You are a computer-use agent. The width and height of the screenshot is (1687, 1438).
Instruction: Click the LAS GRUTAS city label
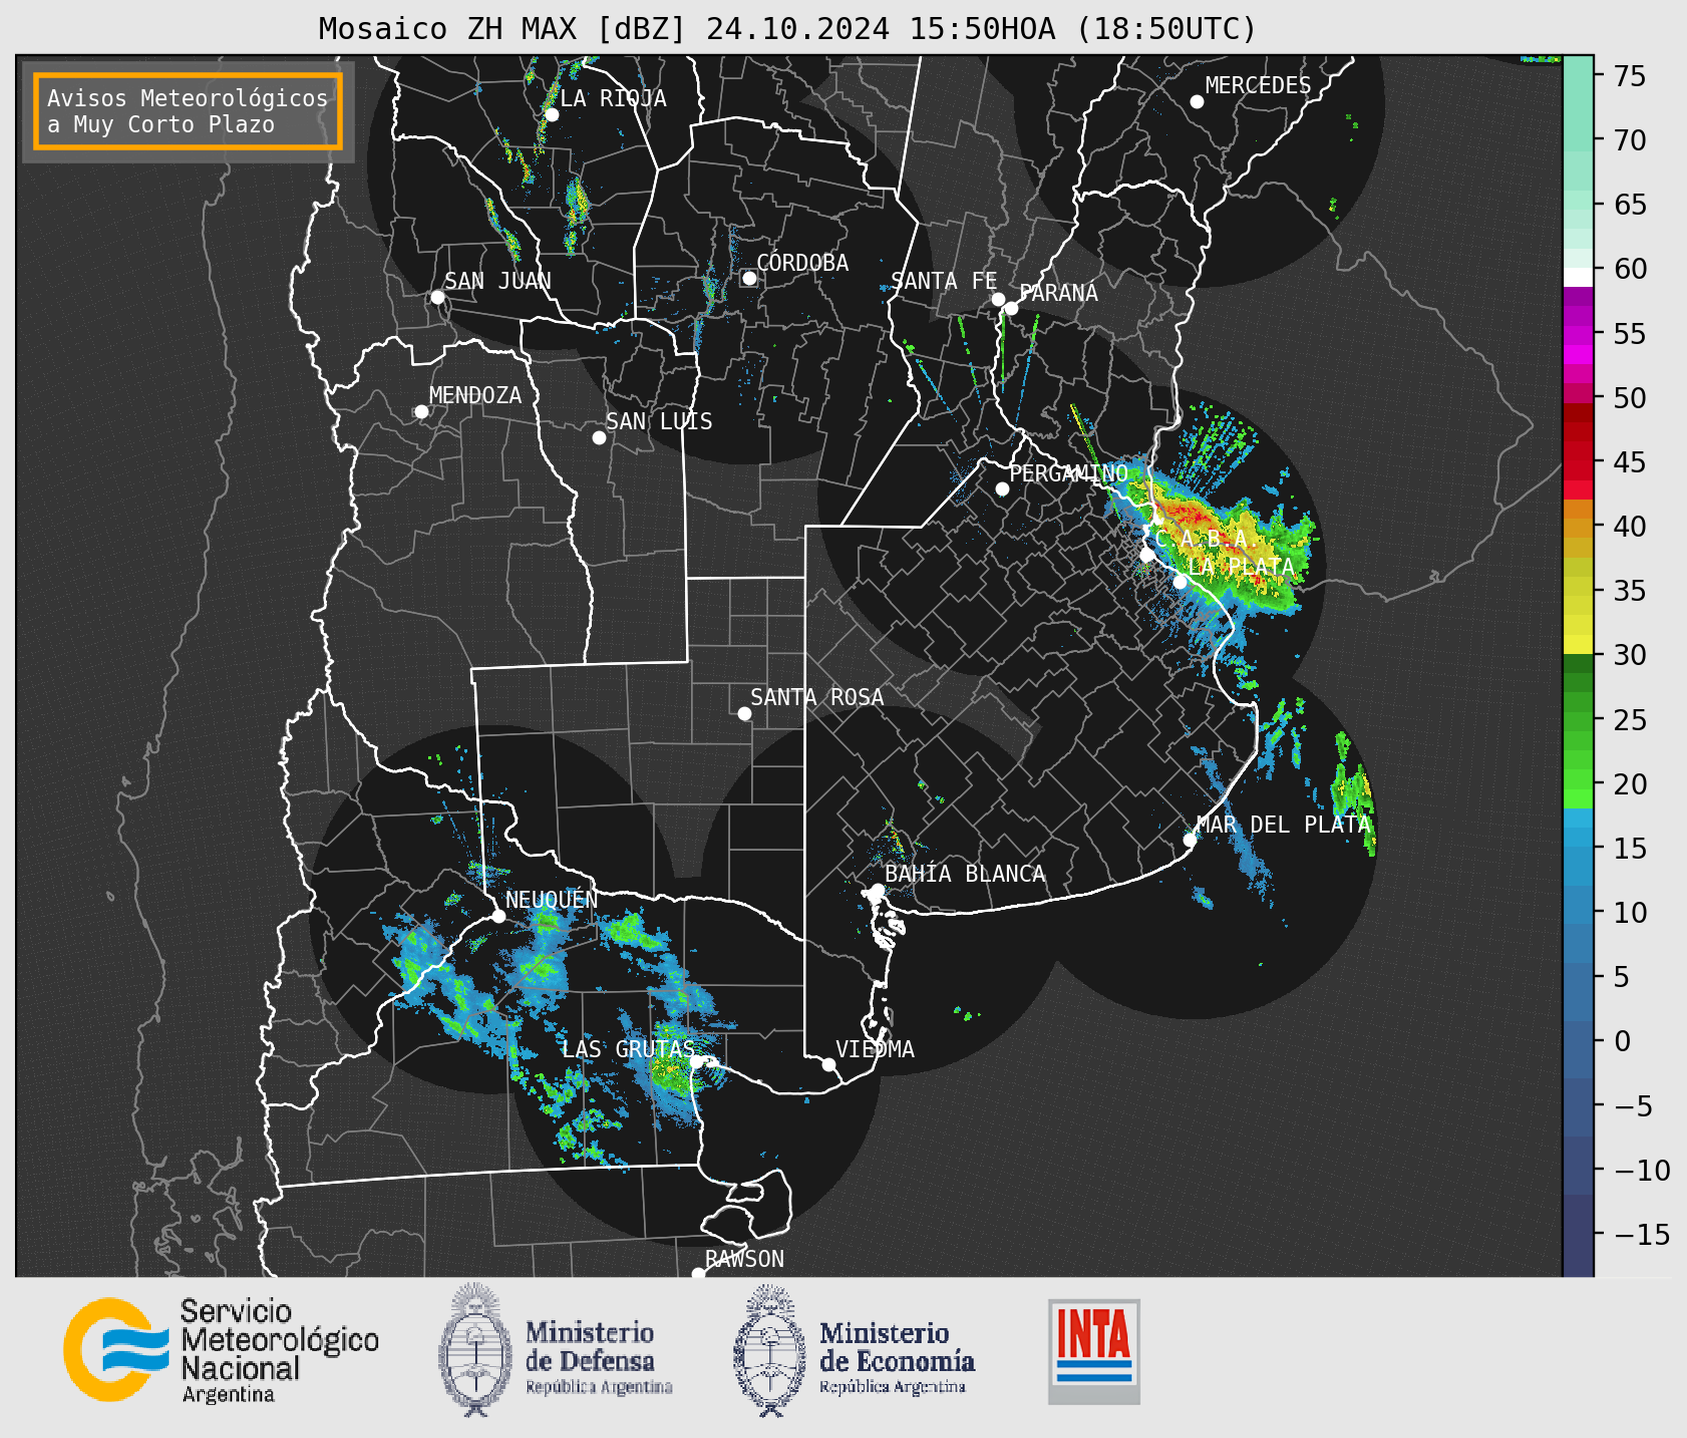[x=627, y=1049]
